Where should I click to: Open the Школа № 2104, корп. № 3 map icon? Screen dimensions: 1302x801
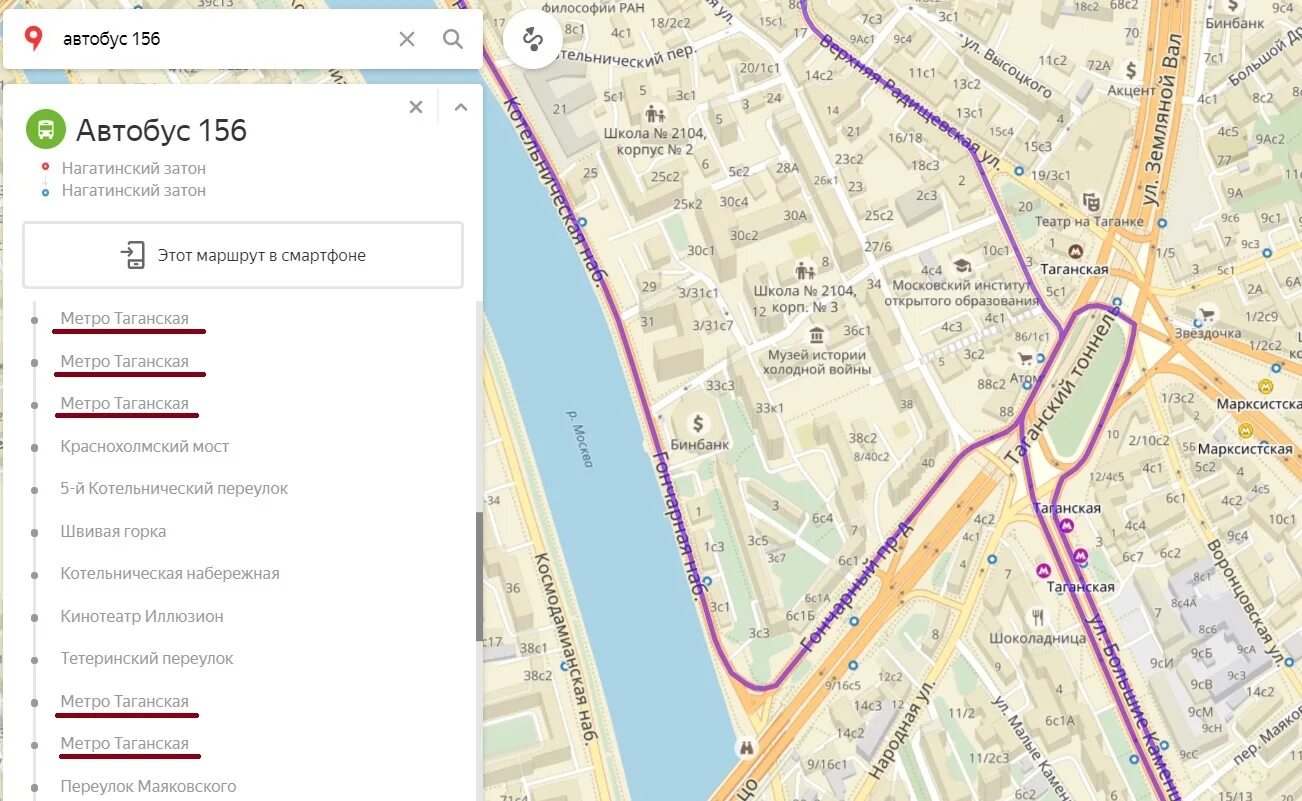(804, 270)
